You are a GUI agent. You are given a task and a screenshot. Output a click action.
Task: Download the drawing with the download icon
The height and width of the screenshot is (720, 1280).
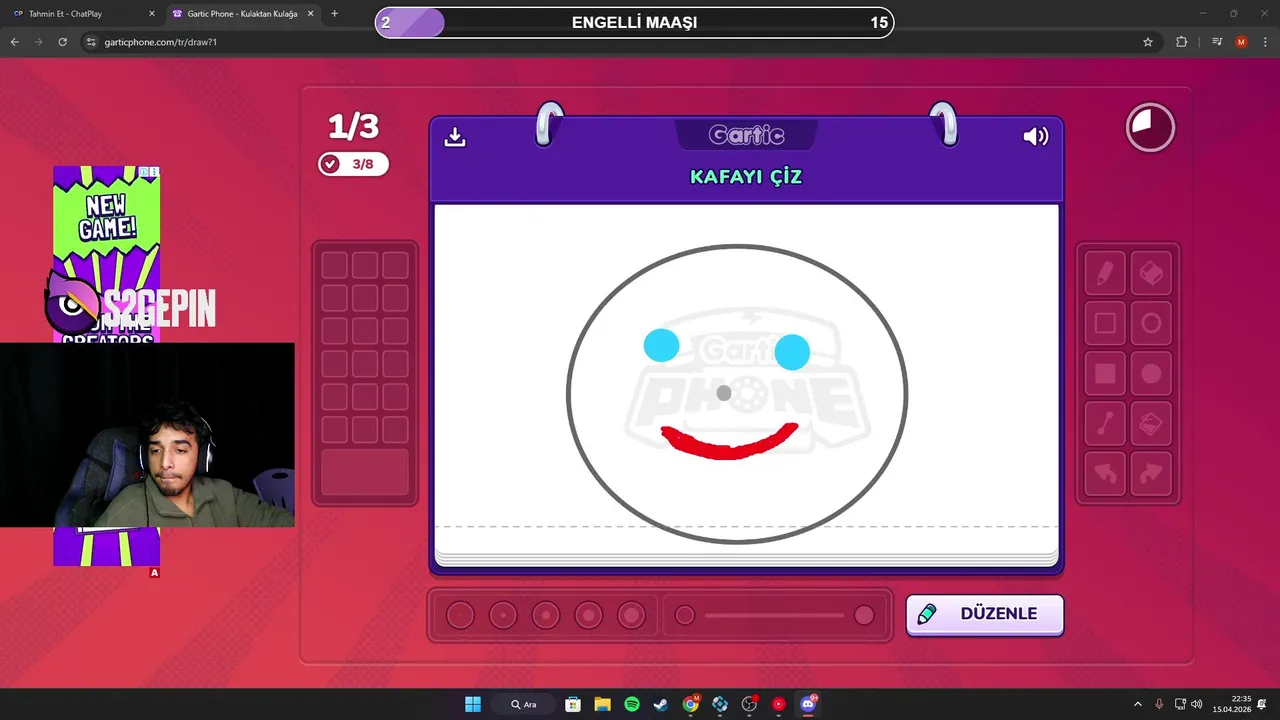click(455, 136)
